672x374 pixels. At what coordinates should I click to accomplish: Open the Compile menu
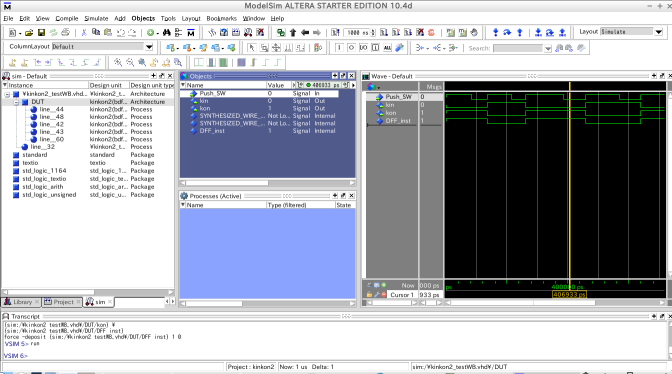pyautogui.click(x=67, y=18)
